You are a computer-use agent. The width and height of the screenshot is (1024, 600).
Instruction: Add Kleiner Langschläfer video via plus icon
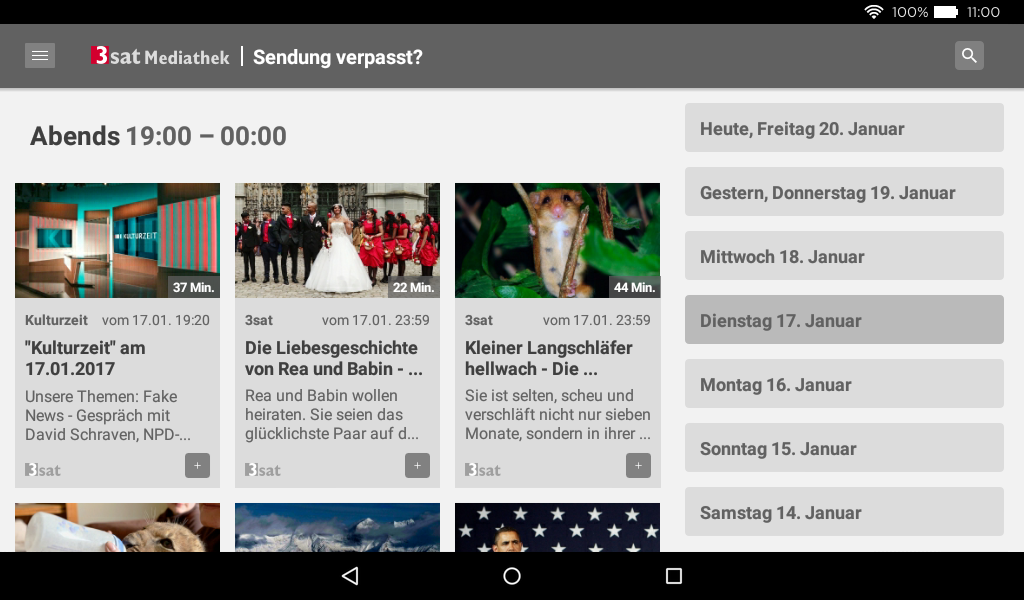pyautogui.click(x=638, y=465)
